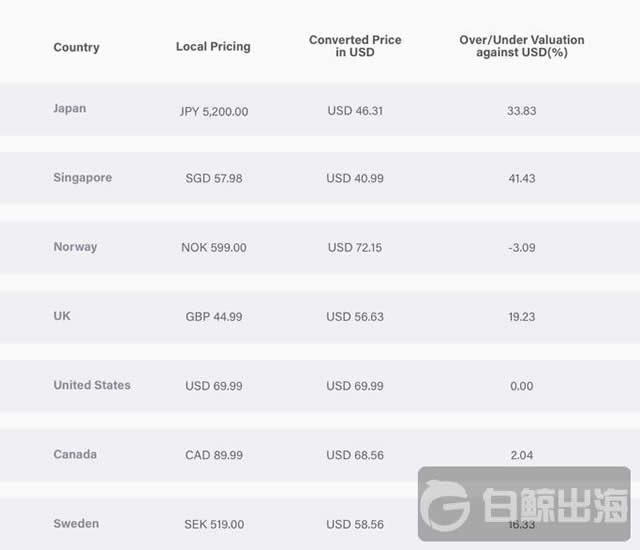Click the GBP 44.99 price cell
640x550 pixels.
(214, 317)
